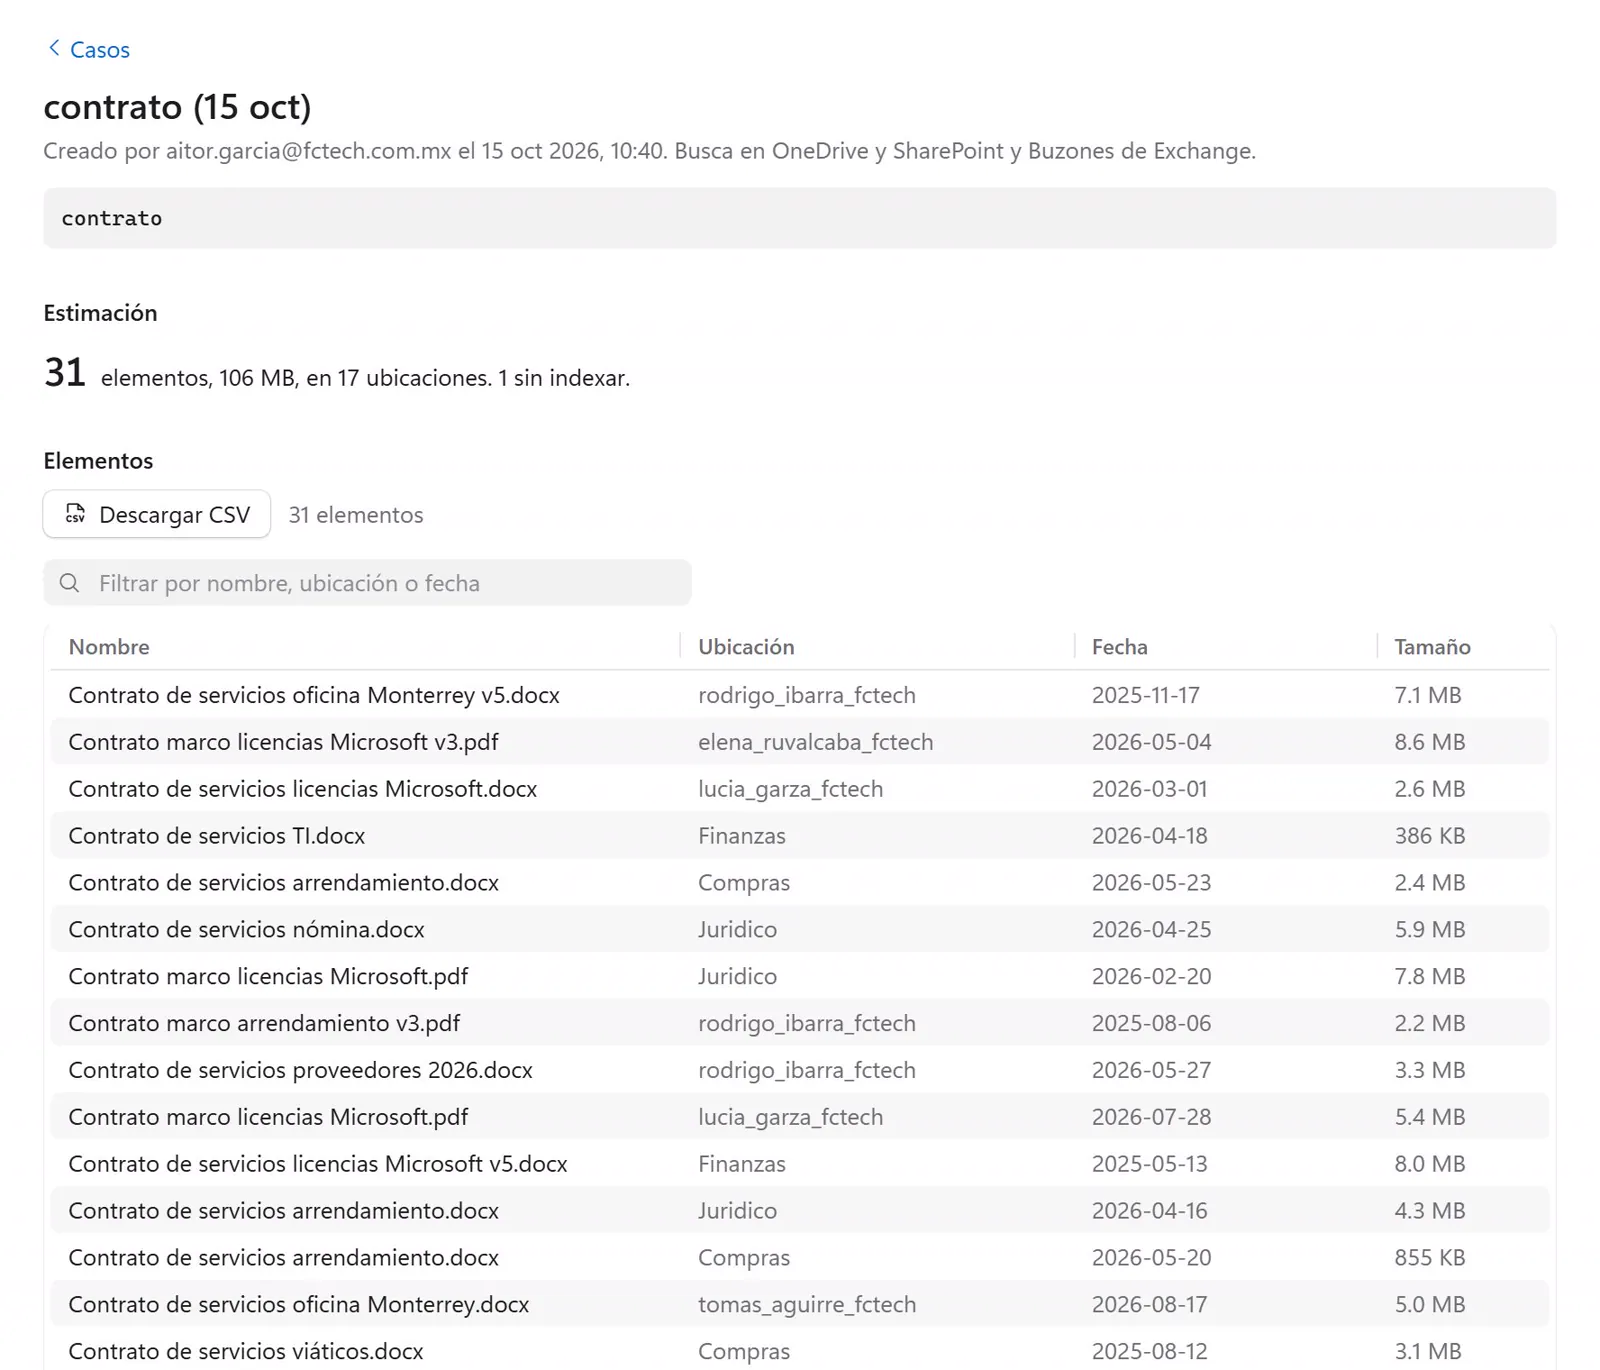Select Contrato de servicios nómina.docx
Screen dimensions: 1600x1370
[x=246, y=929]
